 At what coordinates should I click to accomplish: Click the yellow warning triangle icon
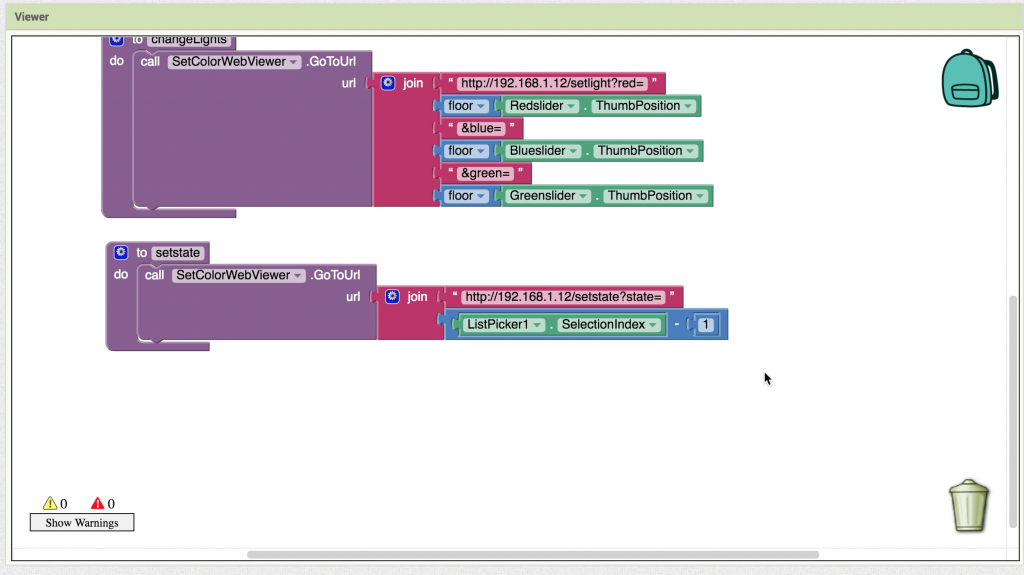[49, 504]
